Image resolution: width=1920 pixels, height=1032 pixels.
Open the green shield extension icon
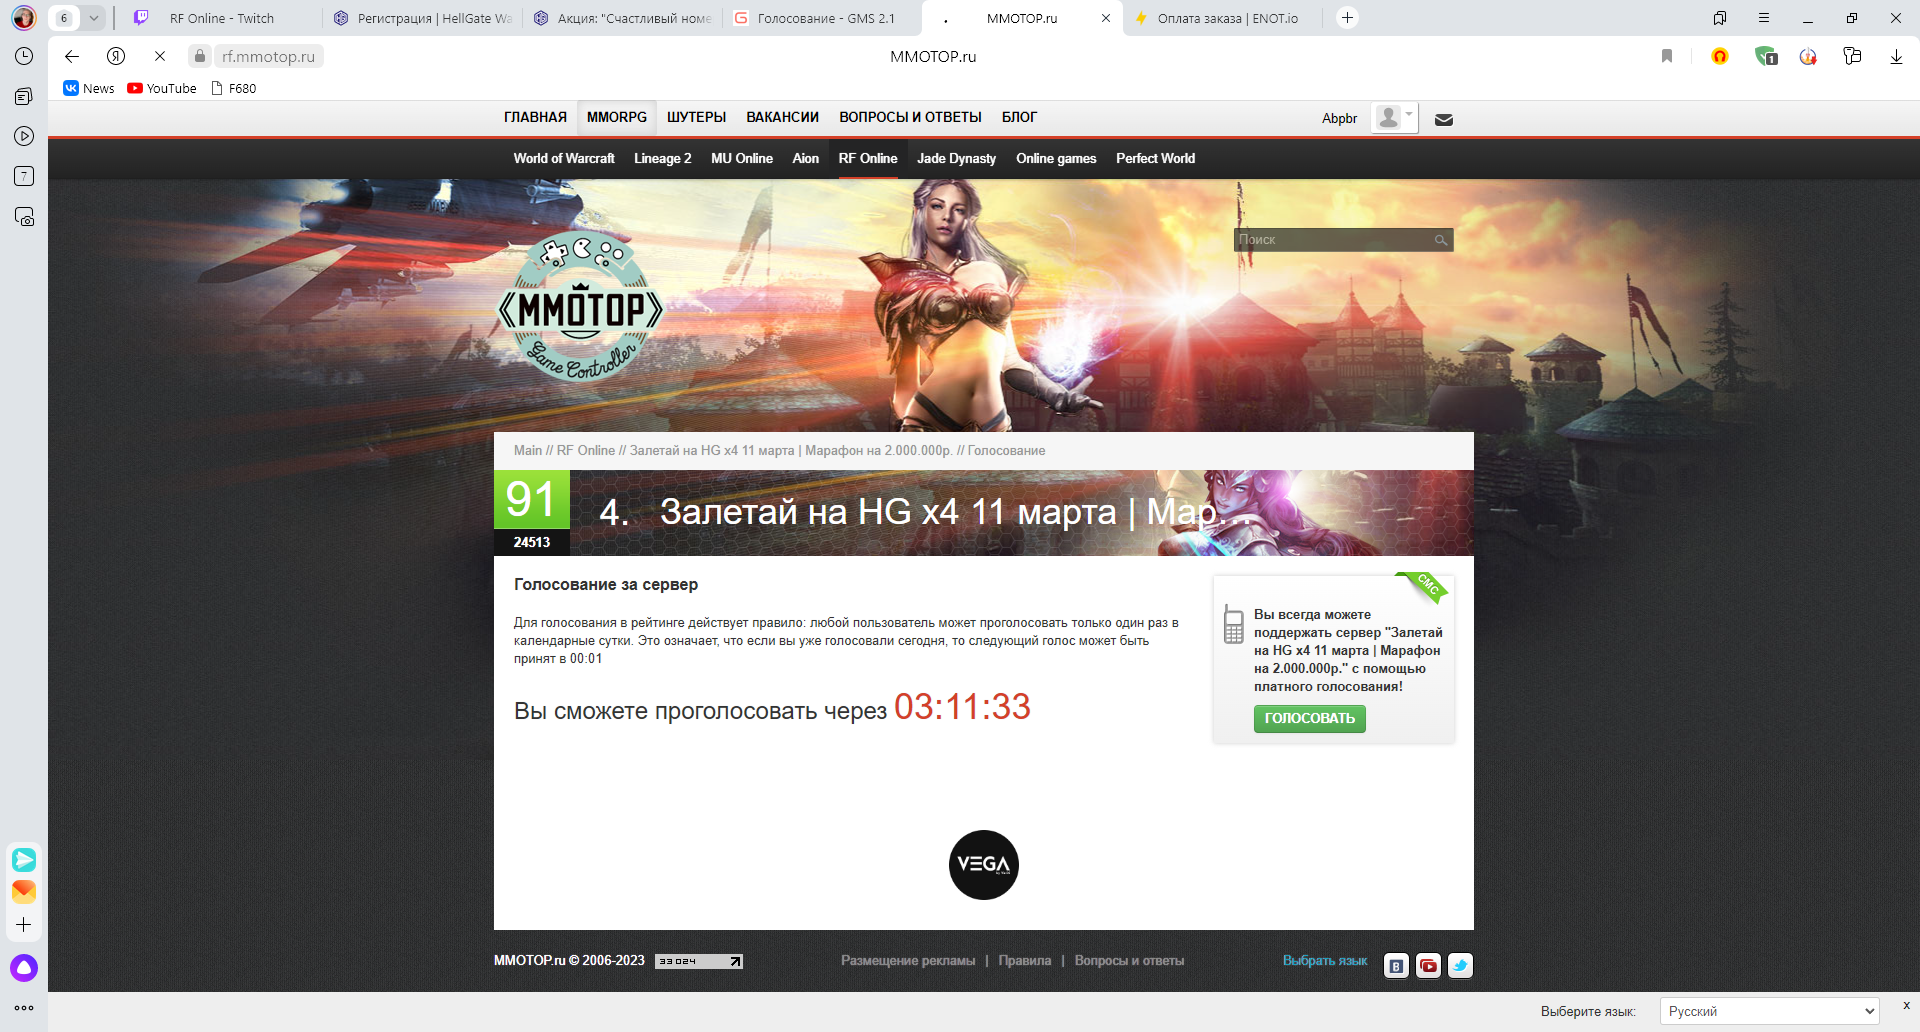click(1766, 56)
